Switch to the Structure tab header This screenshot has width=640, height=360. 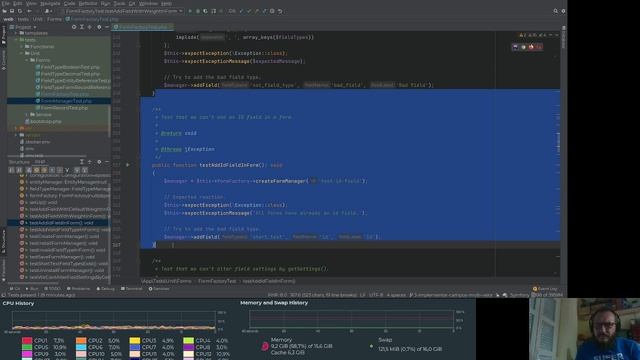(x=19, y=162)
